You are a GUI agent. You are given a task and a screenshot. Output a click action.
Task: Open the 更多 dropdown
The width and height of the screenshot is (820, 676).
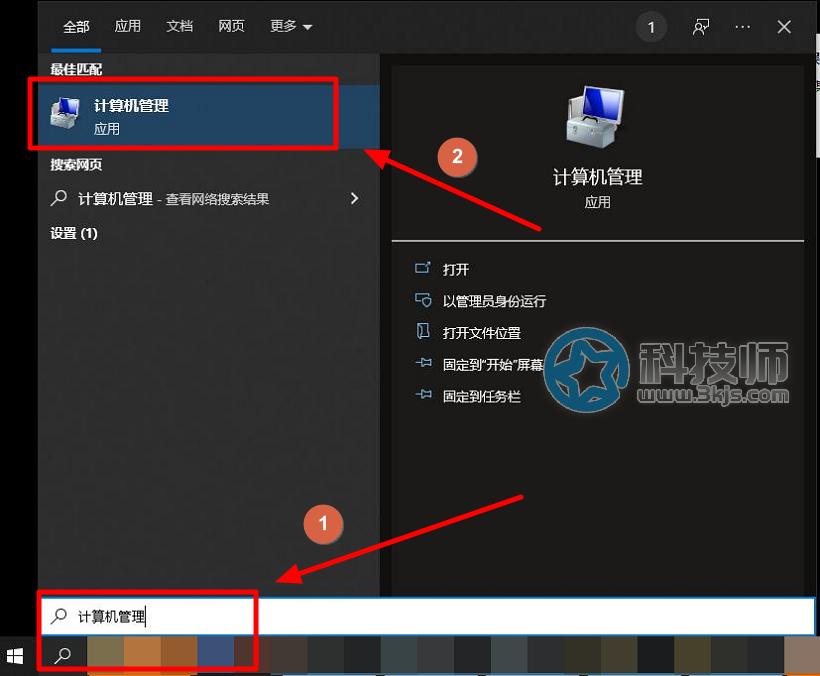click(x=291, y=26)
